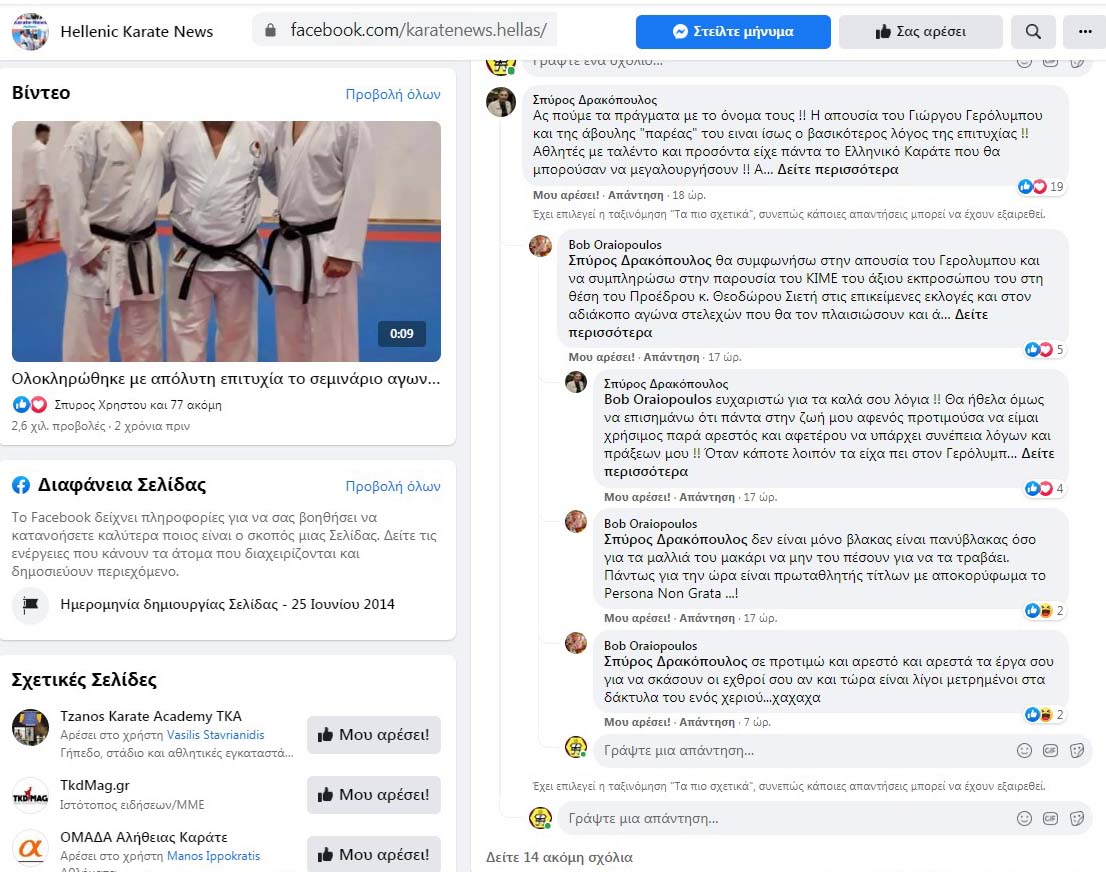The width and height of the screenshot is (1106, 872).
Task: Click the search magnifier icon in header
Action: pos(1033,32)
